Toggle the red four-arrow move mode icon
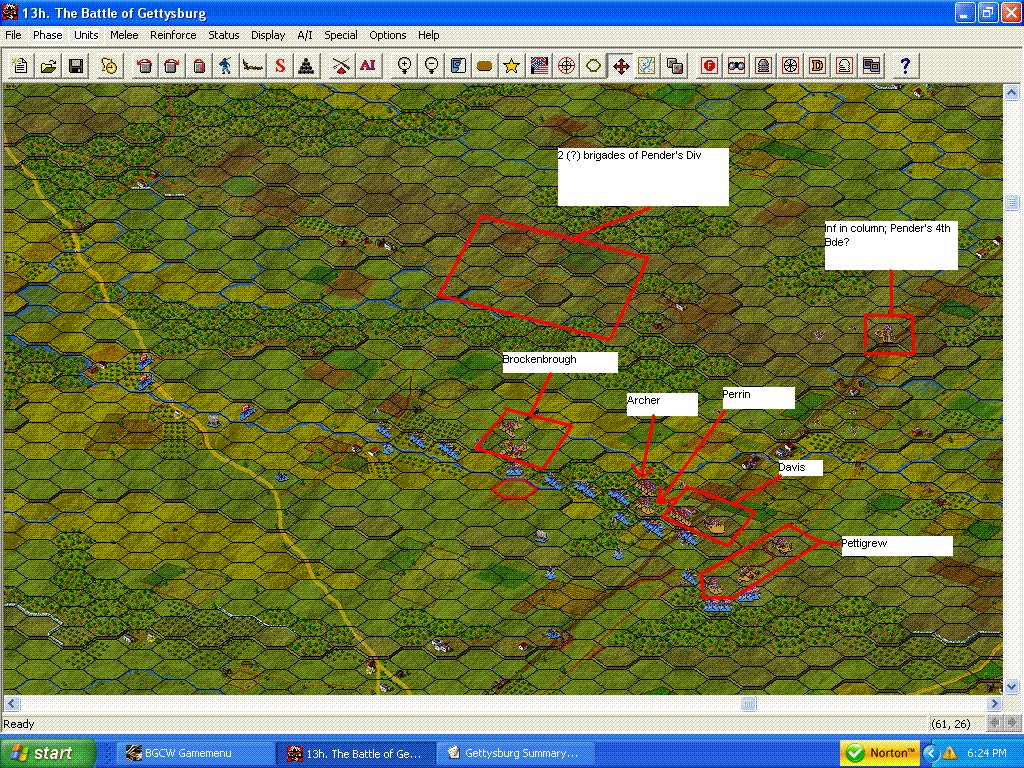 621,65
